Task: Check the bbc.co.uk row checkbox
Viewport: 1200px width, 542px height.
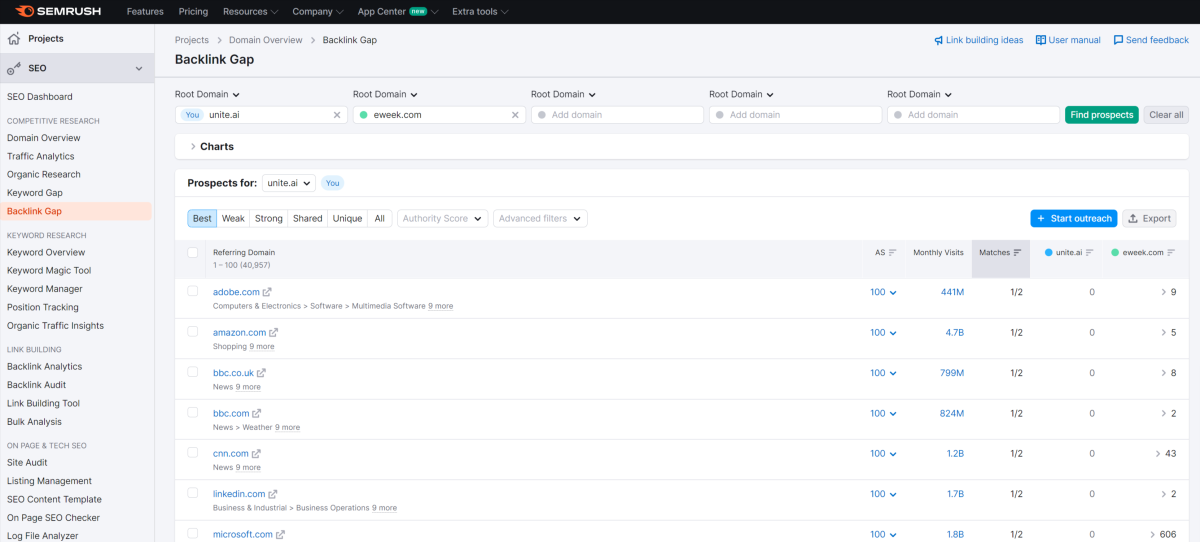Action: click(x=193, y=372)
